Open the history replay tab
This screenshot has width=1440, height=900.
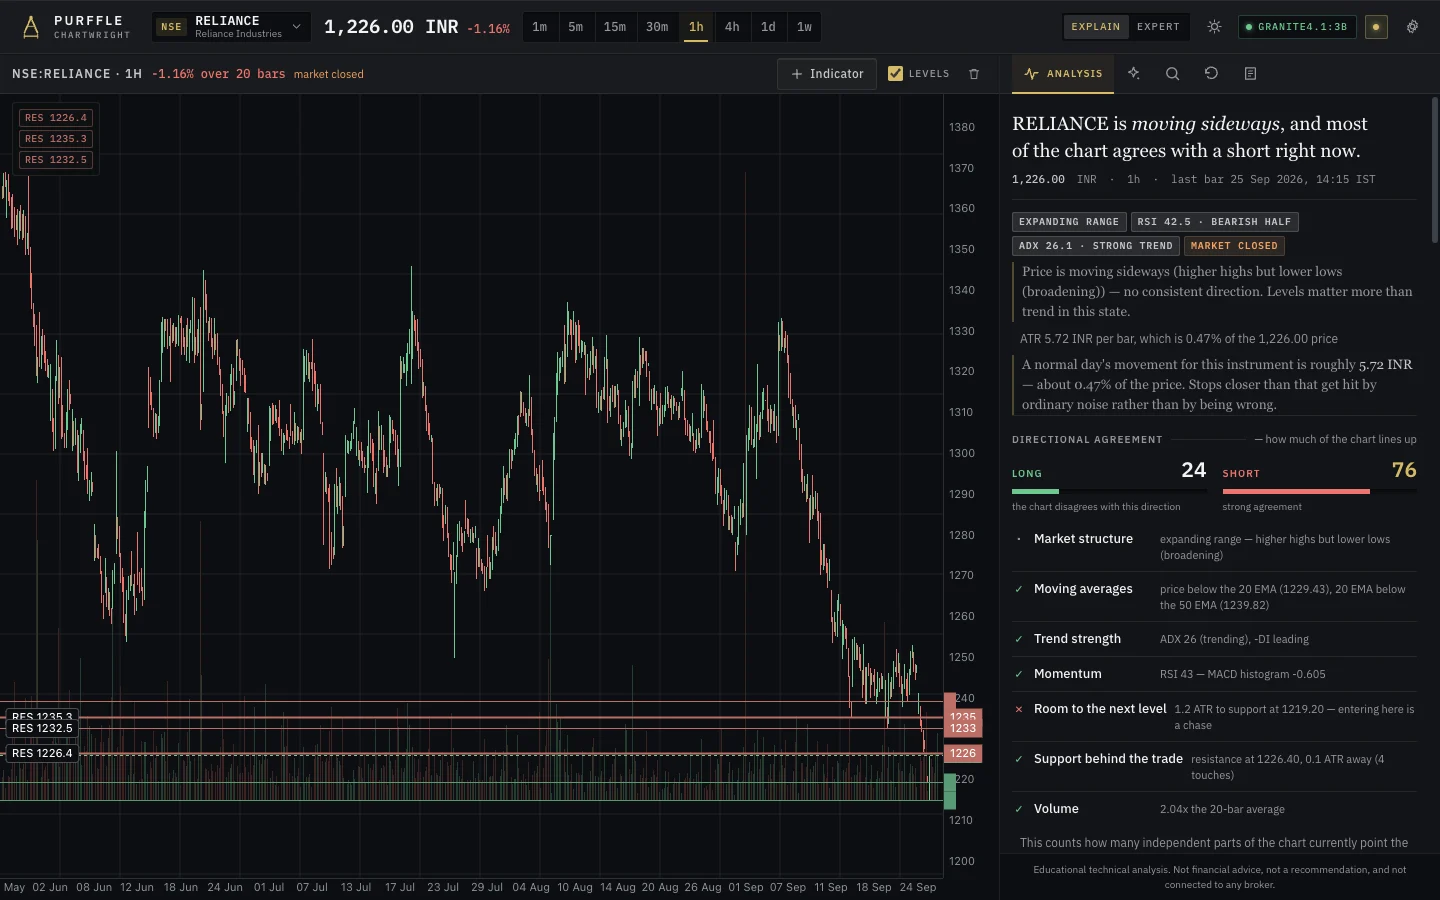(x=1211, y=73)
